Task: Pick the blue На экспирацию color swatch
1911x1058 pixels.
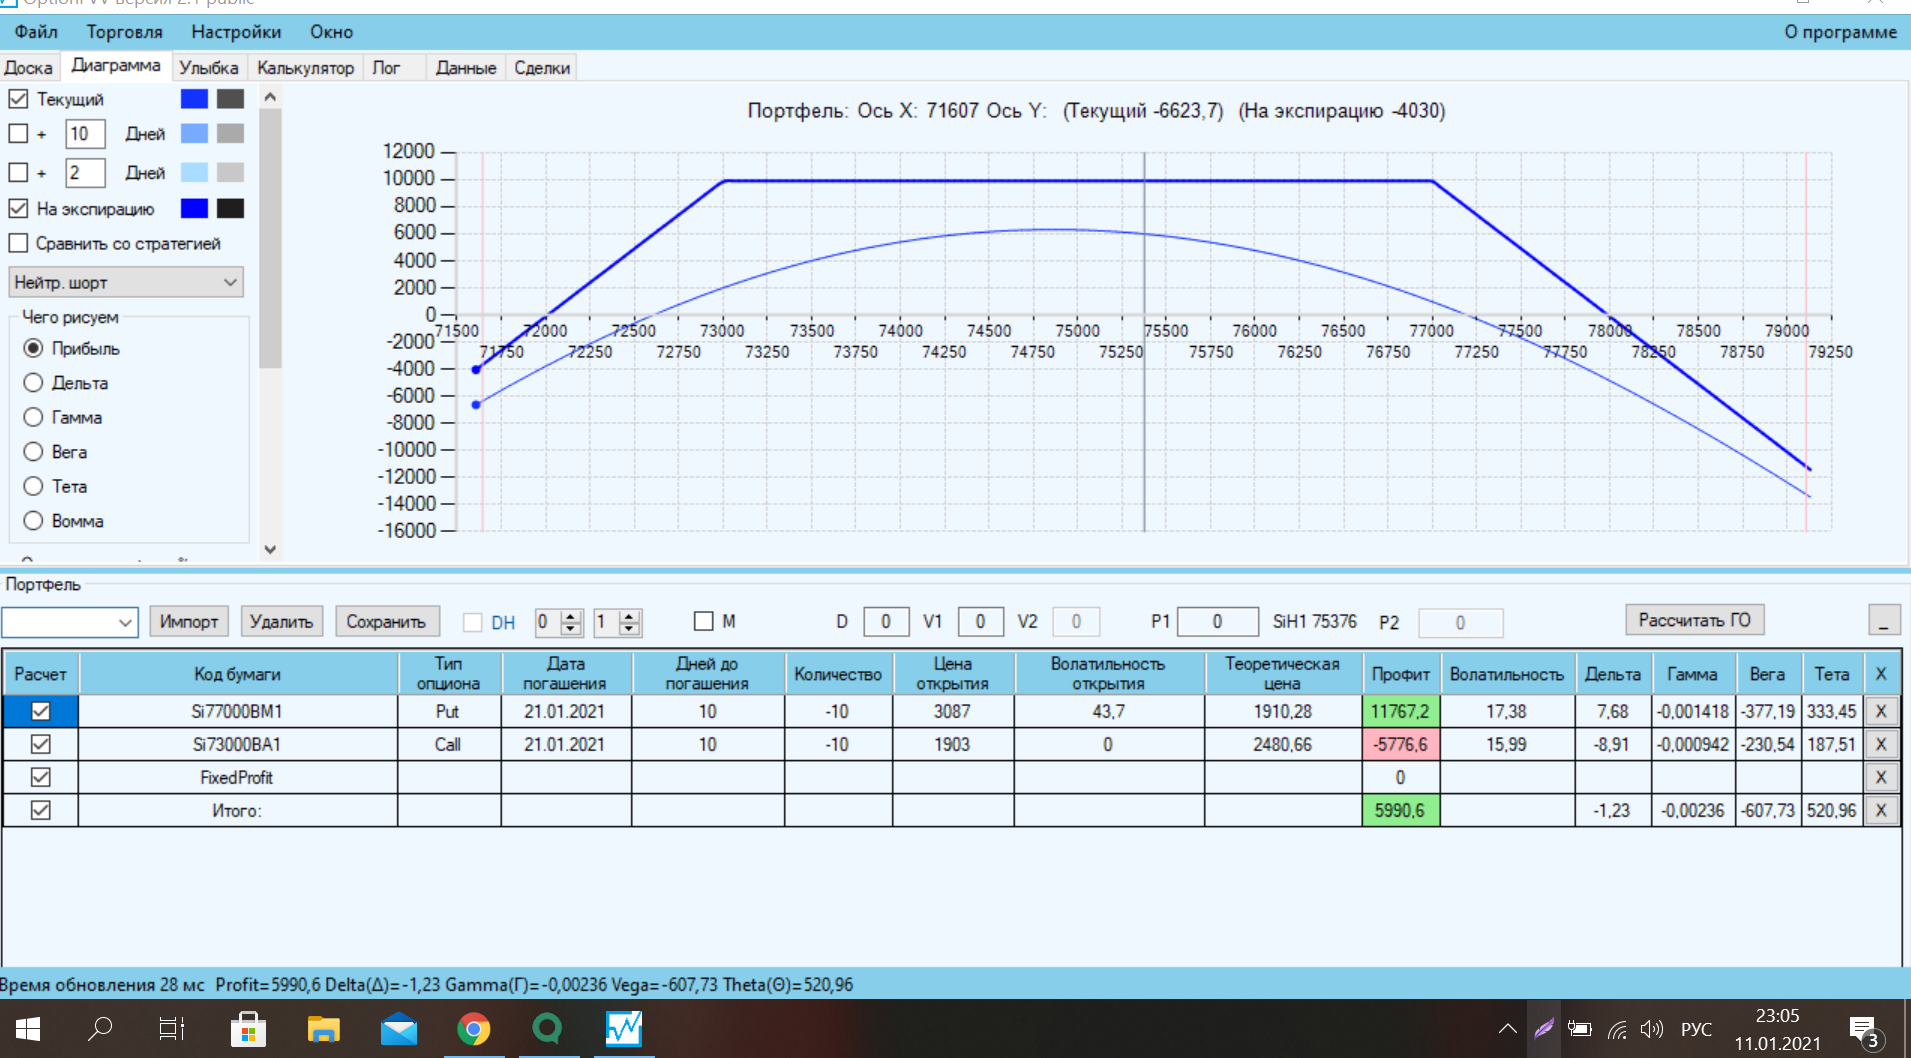Action: 194,208
